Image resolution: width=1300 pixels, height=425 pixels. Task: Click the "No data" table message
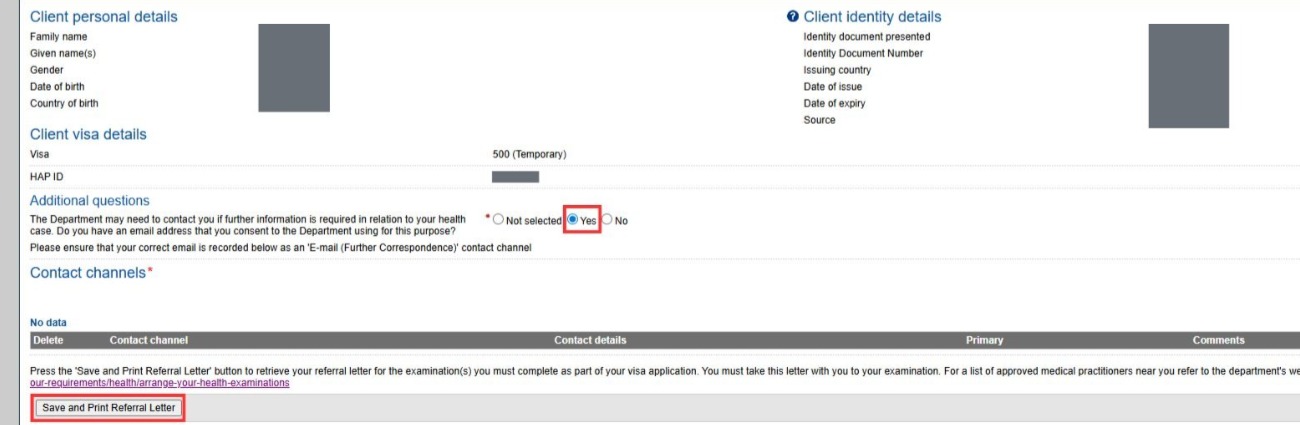(x=49, y=323)
